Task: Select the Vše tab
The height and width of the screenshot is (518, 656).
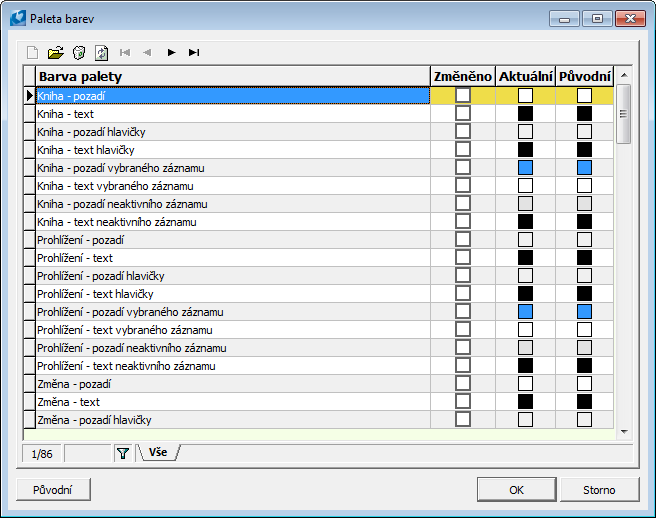Action: pyautogui.click(x=158, y=452)
